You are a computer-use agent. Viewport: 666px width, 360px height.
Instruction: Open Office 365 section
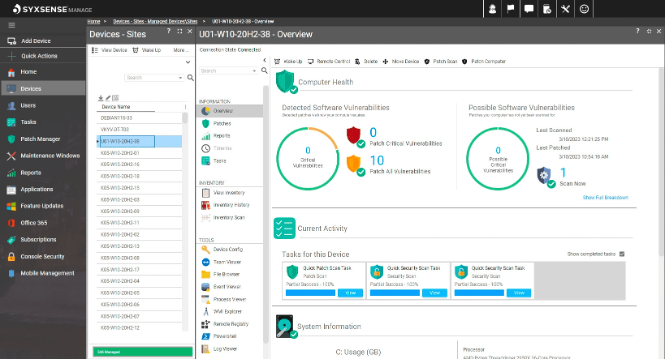tap(34, 222)
